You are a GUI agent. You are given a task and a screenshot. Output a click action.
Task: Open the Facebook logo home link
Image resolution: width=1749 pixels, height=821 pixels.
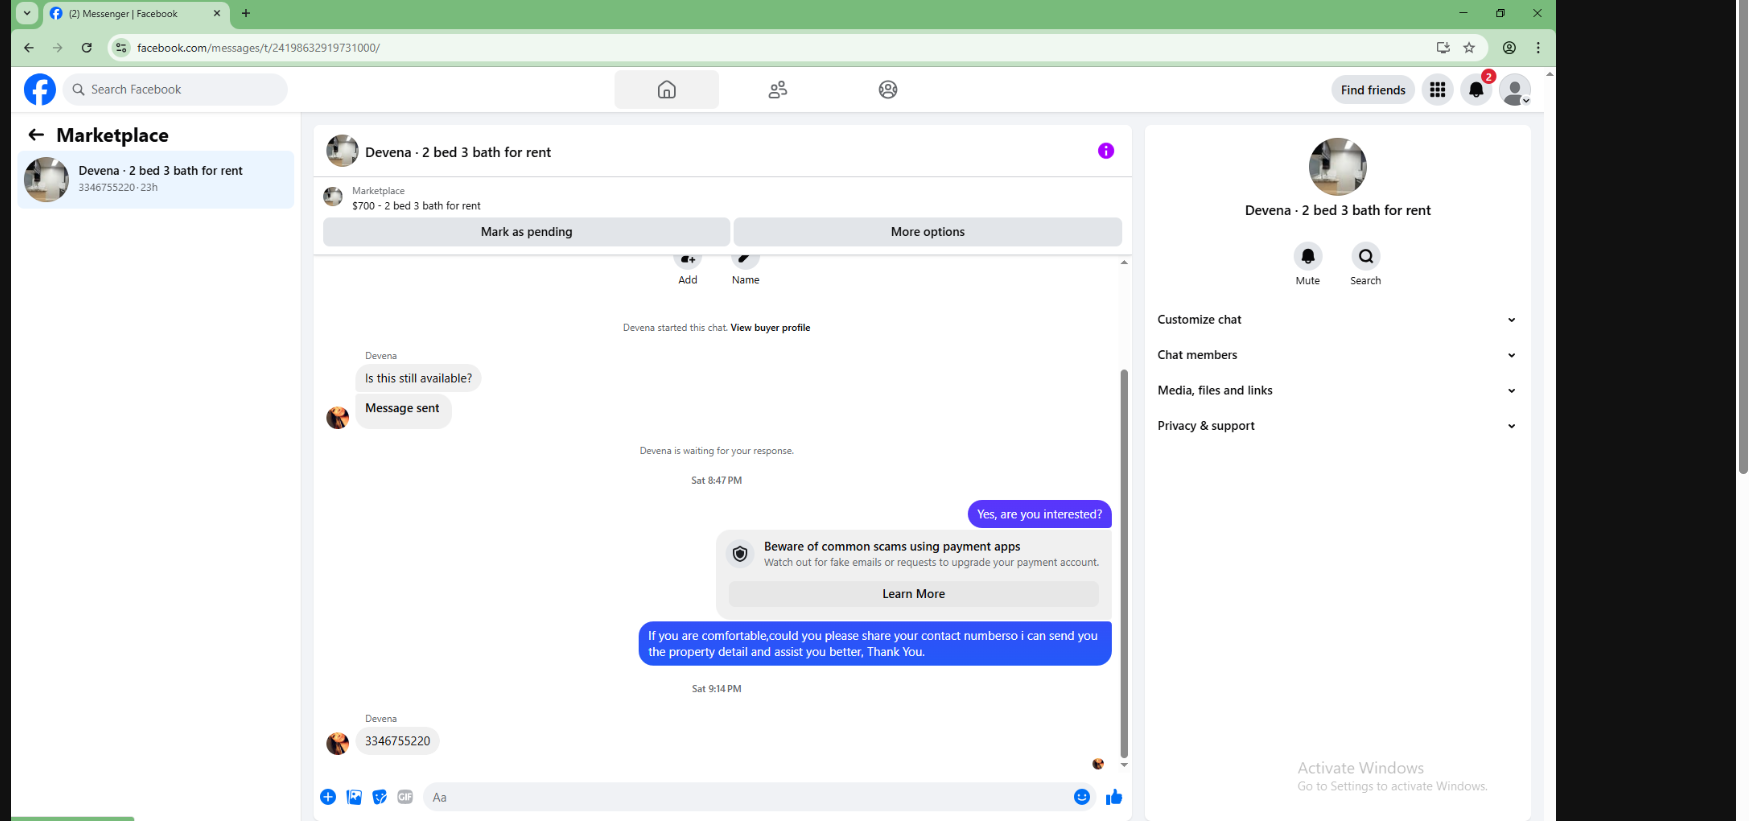pyautogui.click(x=40, y=89)
